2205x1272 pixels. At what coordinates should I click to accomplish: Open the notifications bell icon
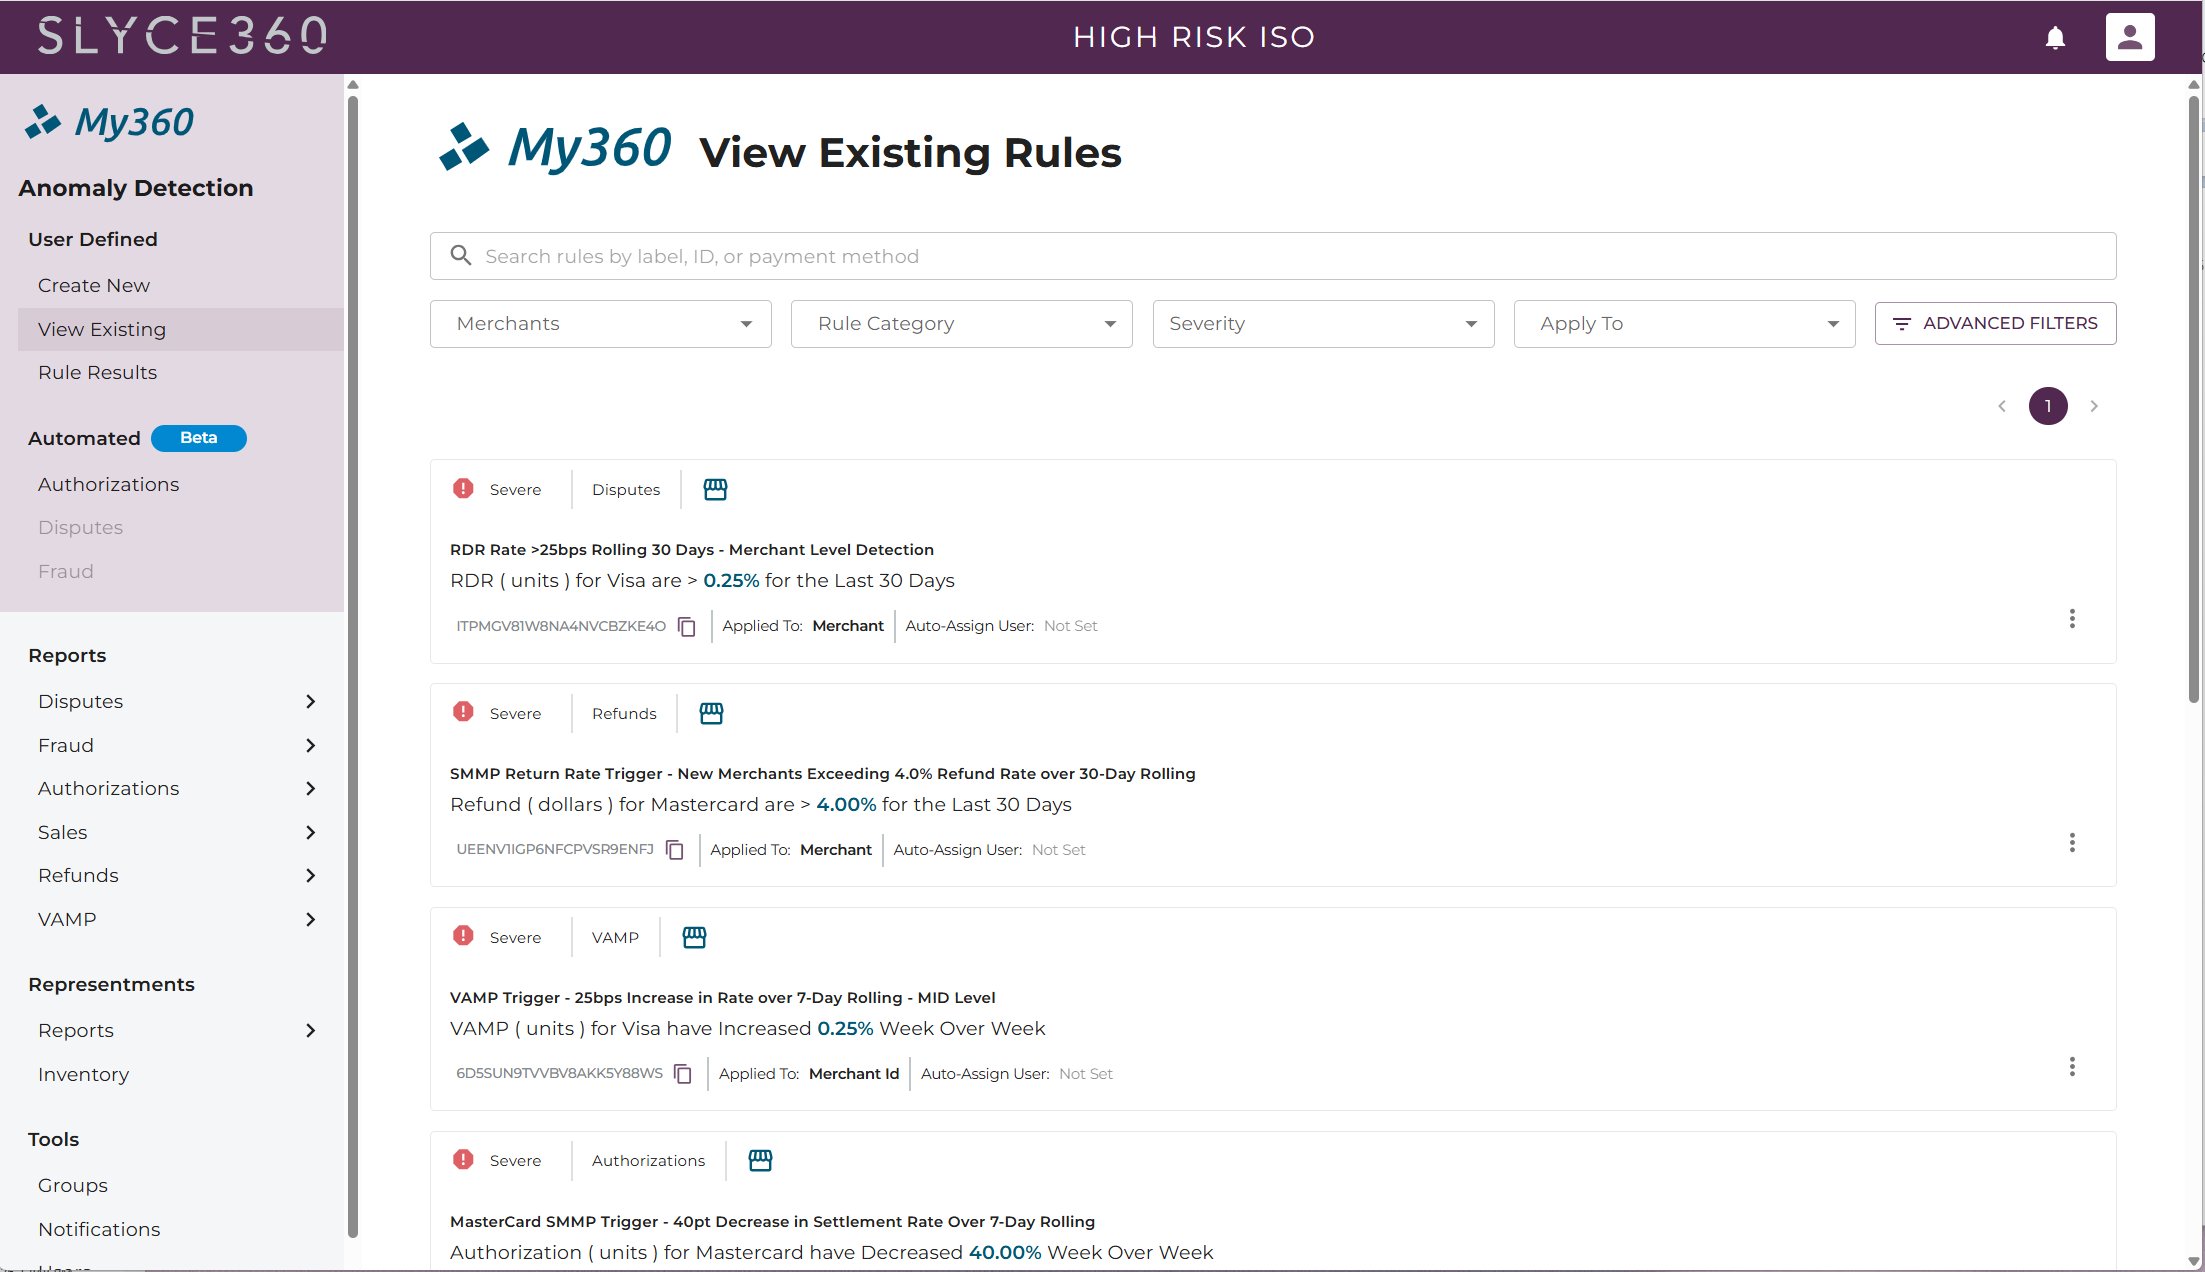[x=2055, y=38]
